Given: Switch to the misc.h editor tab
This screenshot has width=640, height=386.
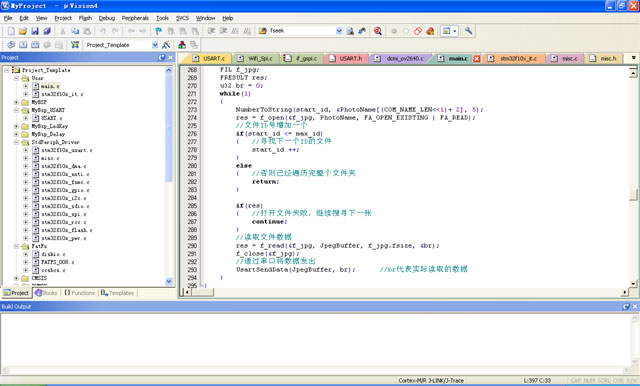Looking at the screenshot, I should click(x=604, y=59).
